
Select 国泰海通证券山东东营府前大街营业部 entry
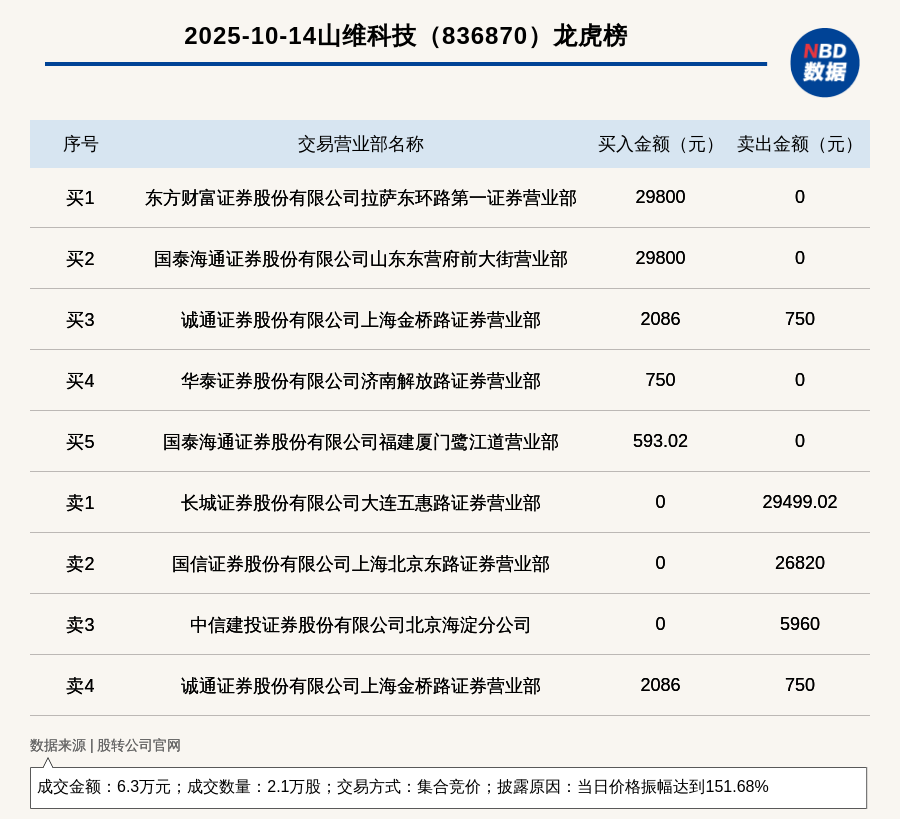point(360,259)
